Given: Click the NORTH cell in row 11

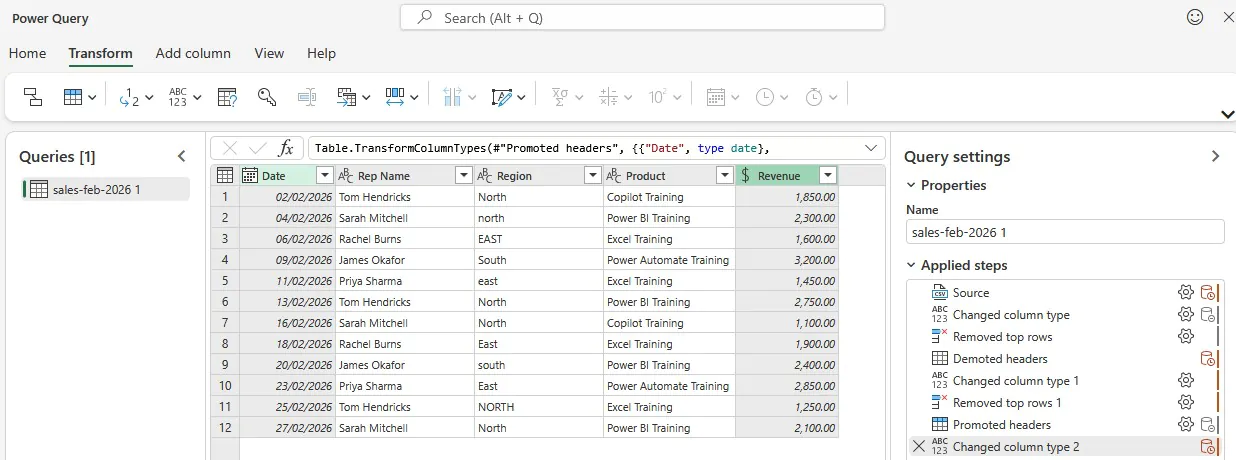Looking at the screenshot, I should (x=538, y=407).
